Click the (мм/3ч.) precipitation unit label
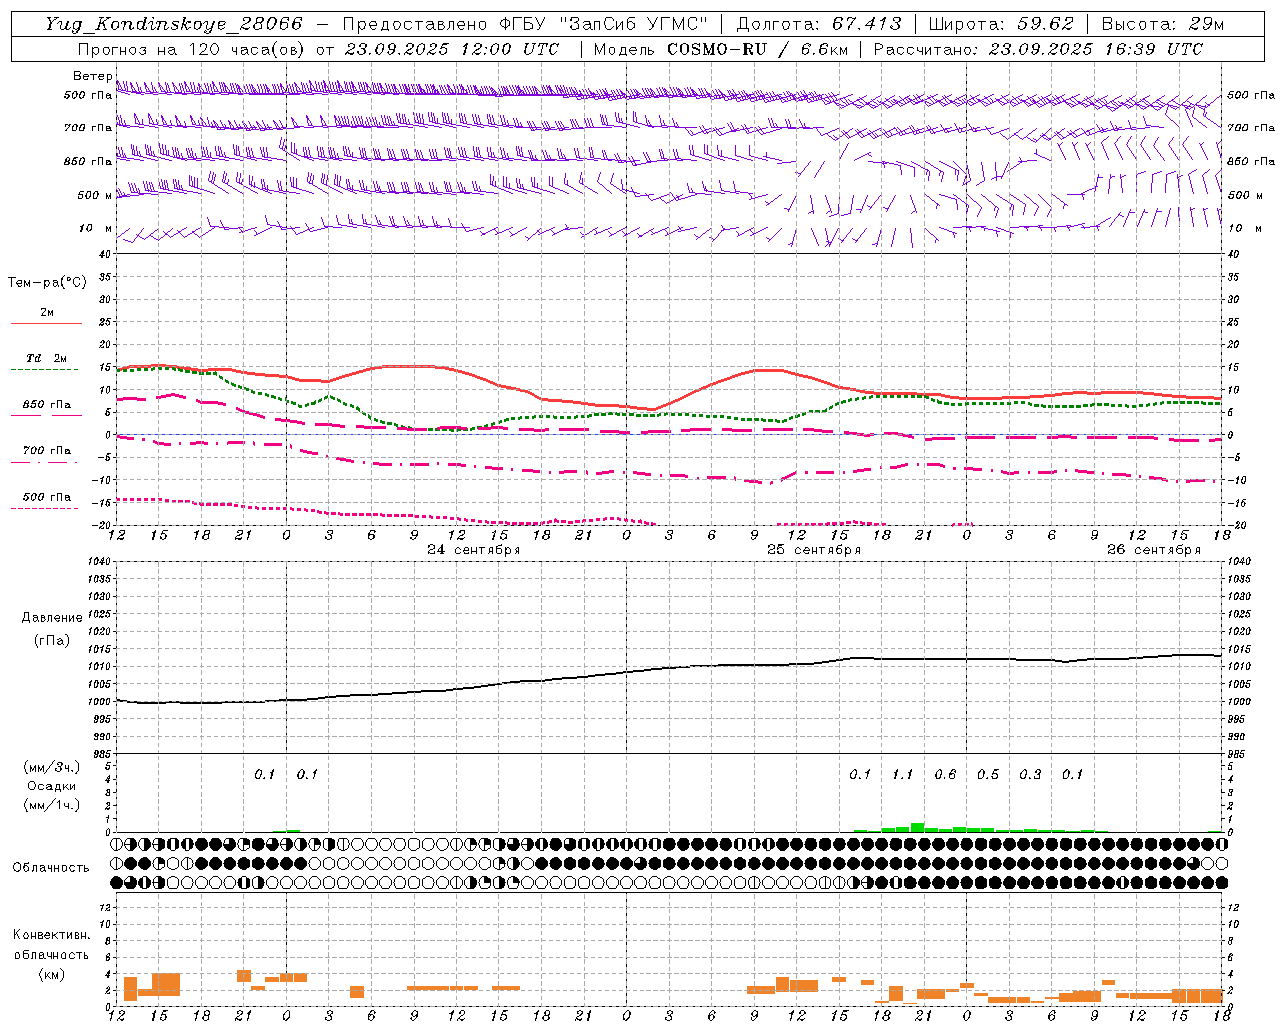This screenshot has width=1280, height=1024. point(51,767)
